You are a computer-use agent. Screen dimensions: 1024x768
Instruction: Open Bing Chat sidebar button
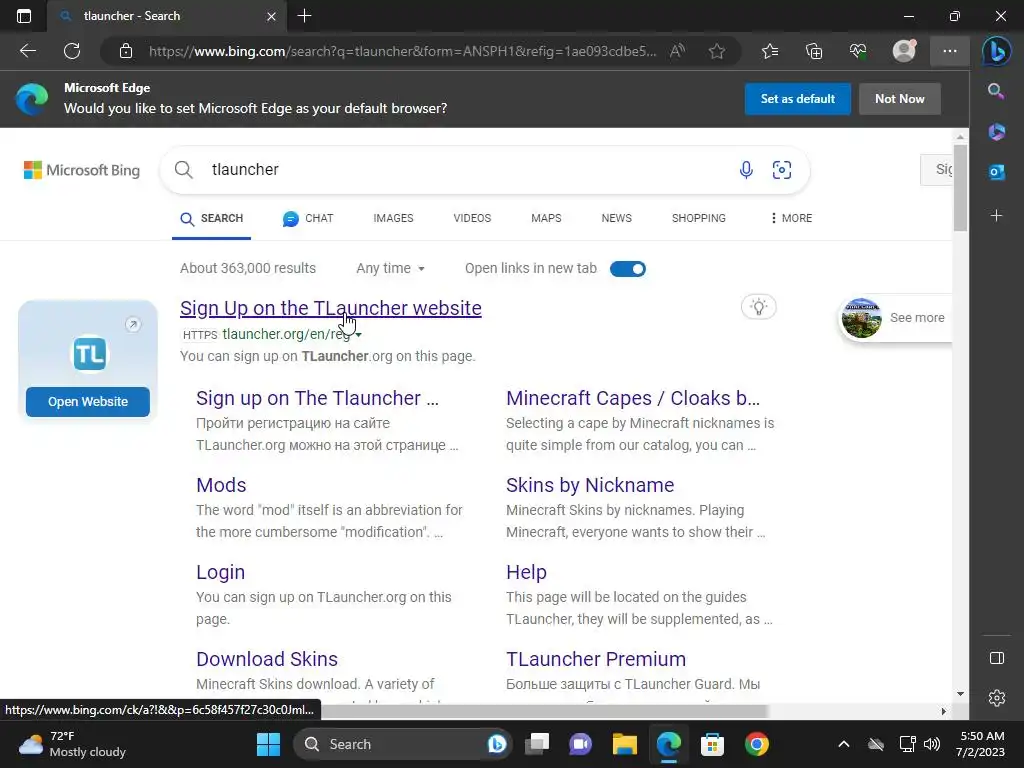click(997, 51)
